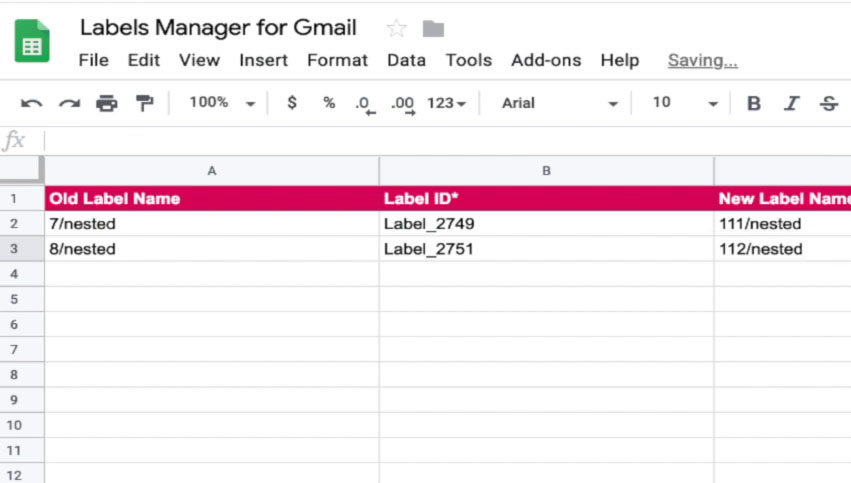The width and height of the screenshot is (851, 483).
Task: Format as currency with dollar icon
Action: (x=292, y=103)
